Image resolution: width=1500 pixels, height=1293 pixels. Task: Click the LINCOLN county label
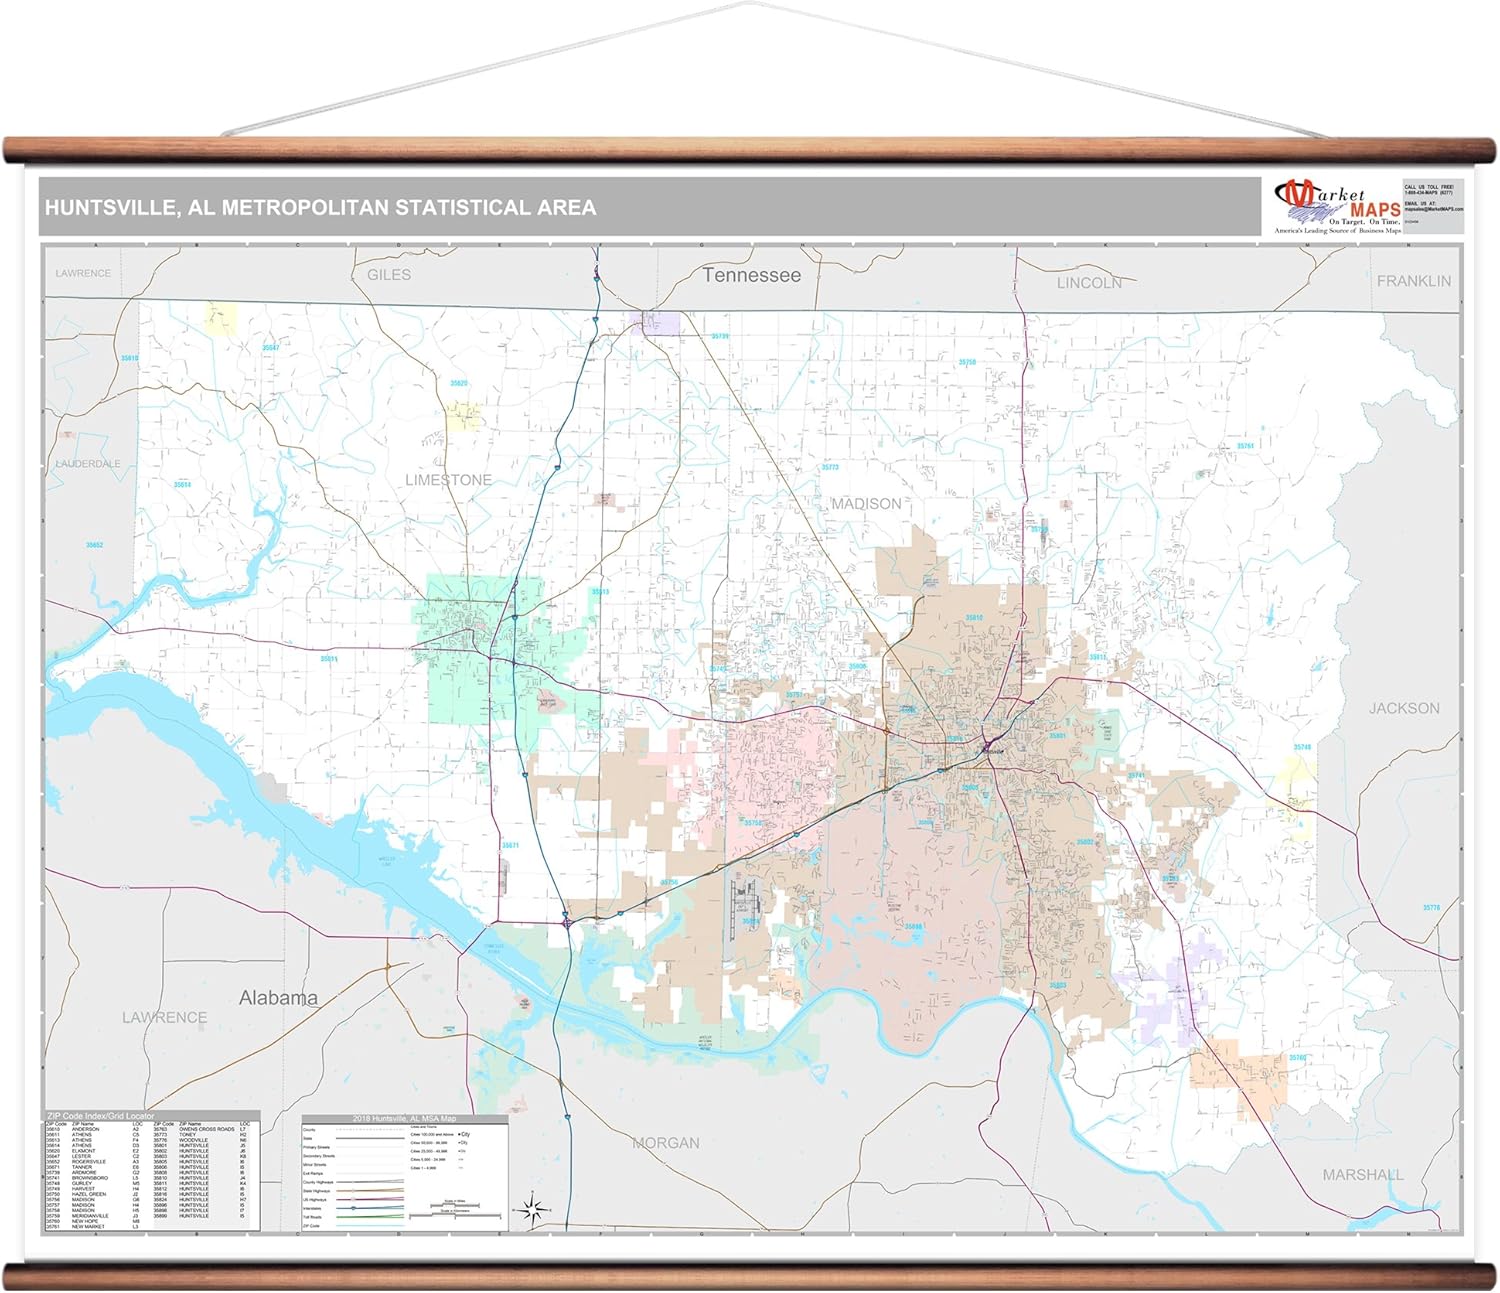pos(1089,283)
